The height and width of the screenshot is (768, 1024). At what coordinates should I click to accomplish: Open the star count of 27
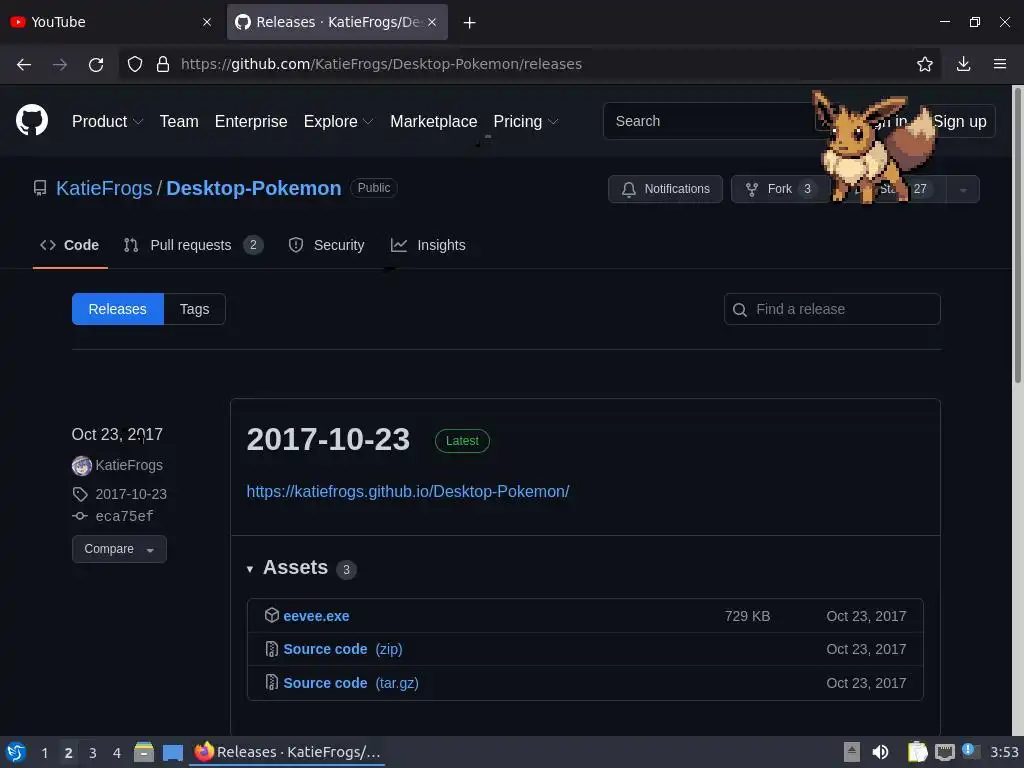(x=920, y=189)
